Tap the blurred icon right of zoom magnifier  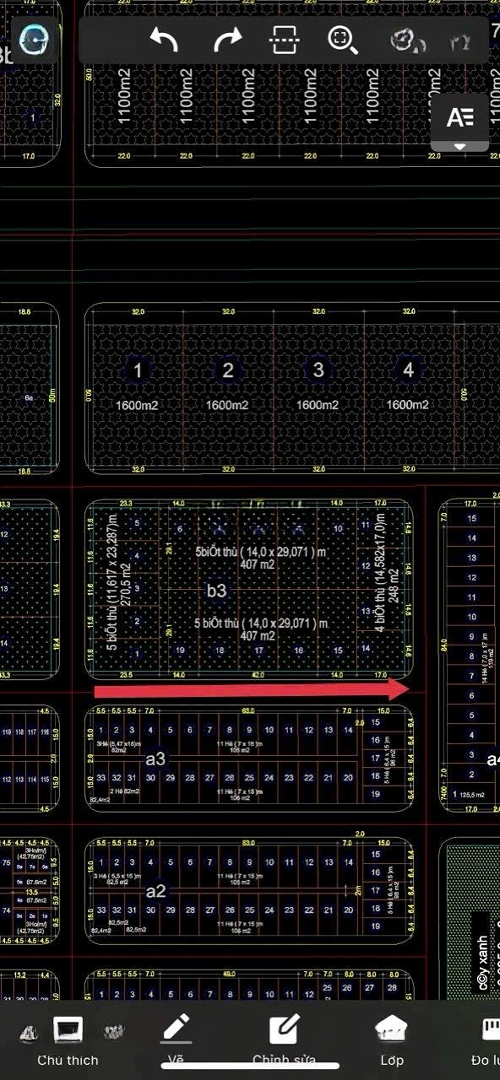point(404,41)
